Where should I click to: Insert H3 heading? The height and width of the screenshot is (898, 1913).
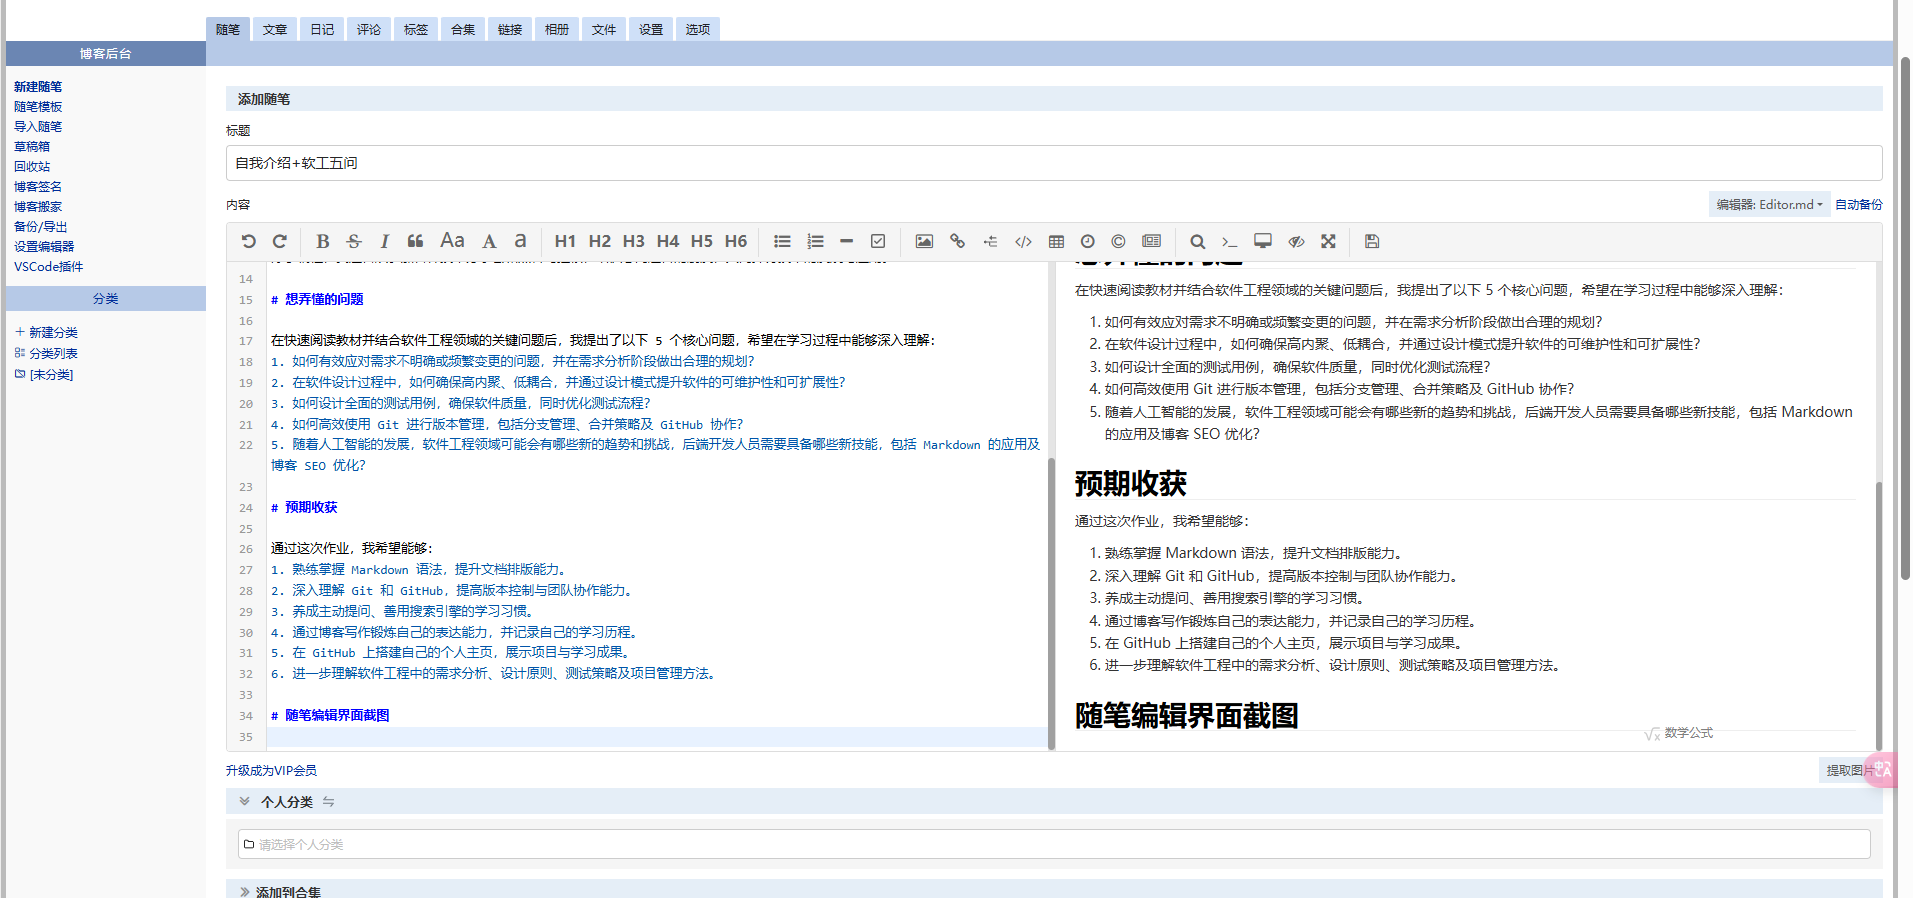coord(633,241)
